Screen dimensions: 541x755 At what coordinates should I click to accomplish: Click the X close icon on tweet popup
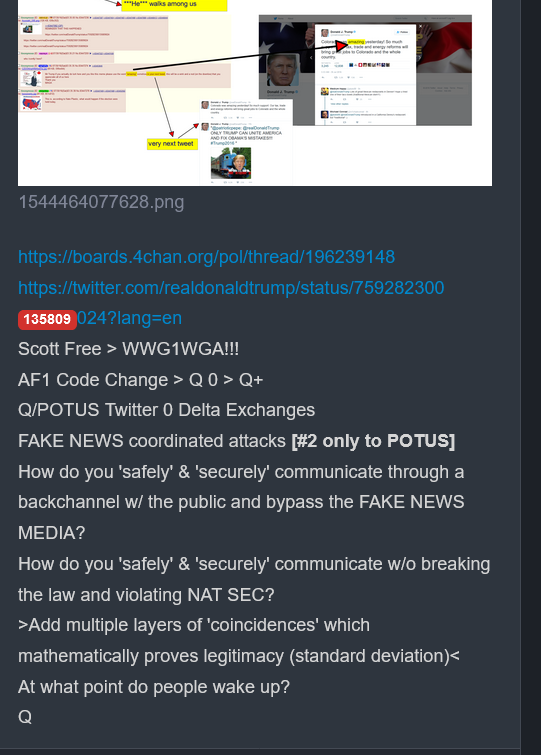[x=420, y=26]
